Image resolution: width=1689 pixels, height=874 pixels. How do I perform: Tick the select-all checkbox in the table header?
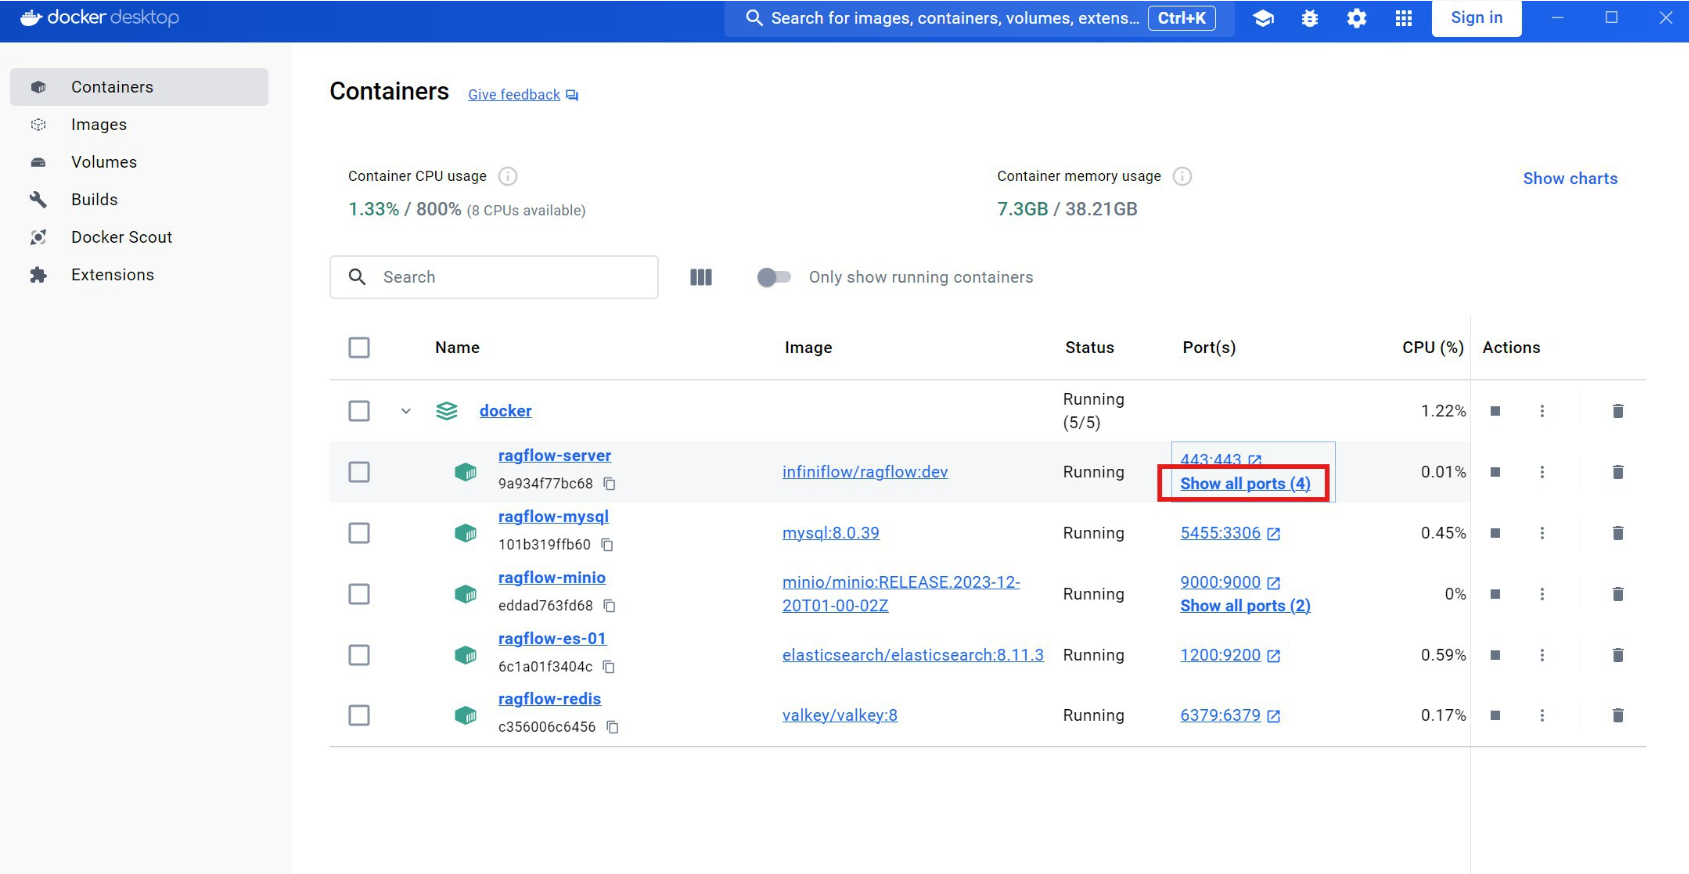[x=359, y=347]
